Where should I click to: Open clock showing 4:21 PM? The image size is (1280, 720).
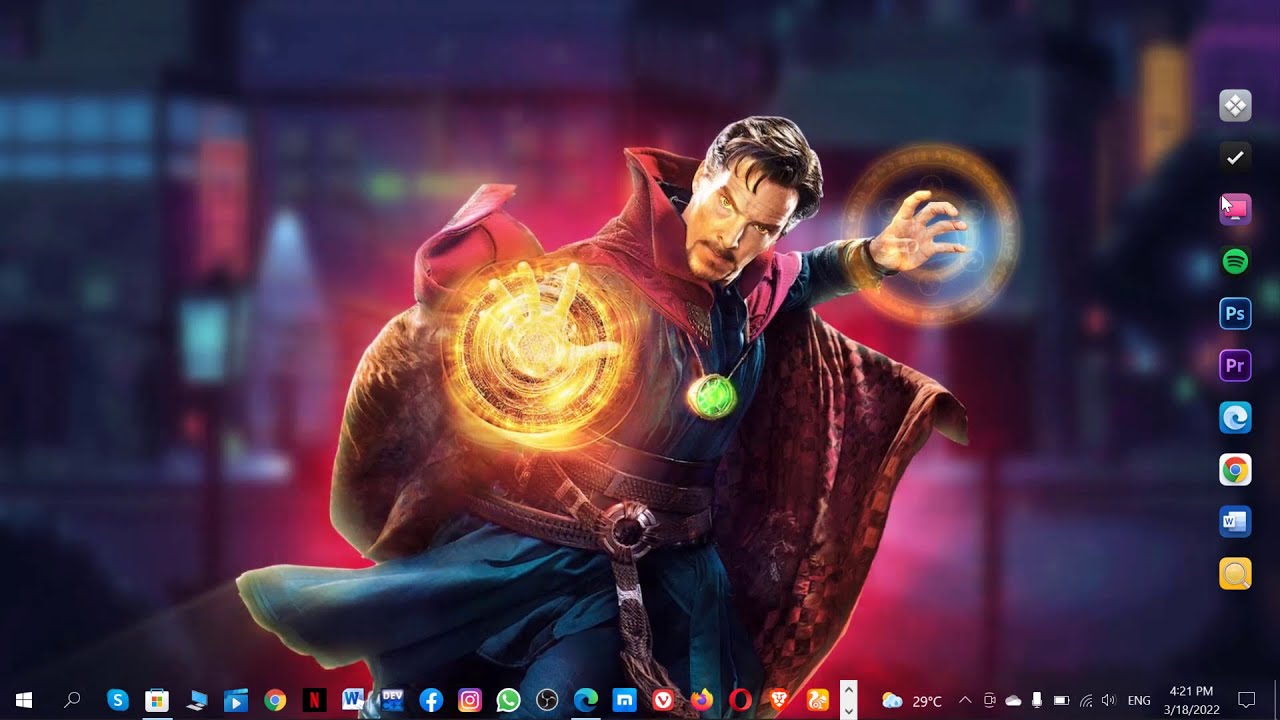[1191, 700]
